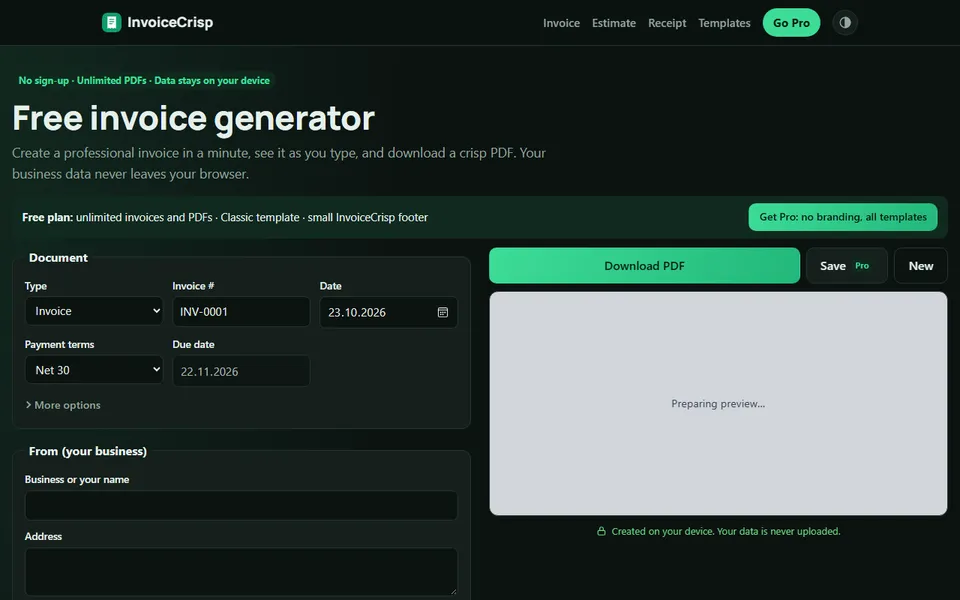Click Get Pro: no branding, all templates
This screenshot has height=600, width=960.
pos(842,217)
